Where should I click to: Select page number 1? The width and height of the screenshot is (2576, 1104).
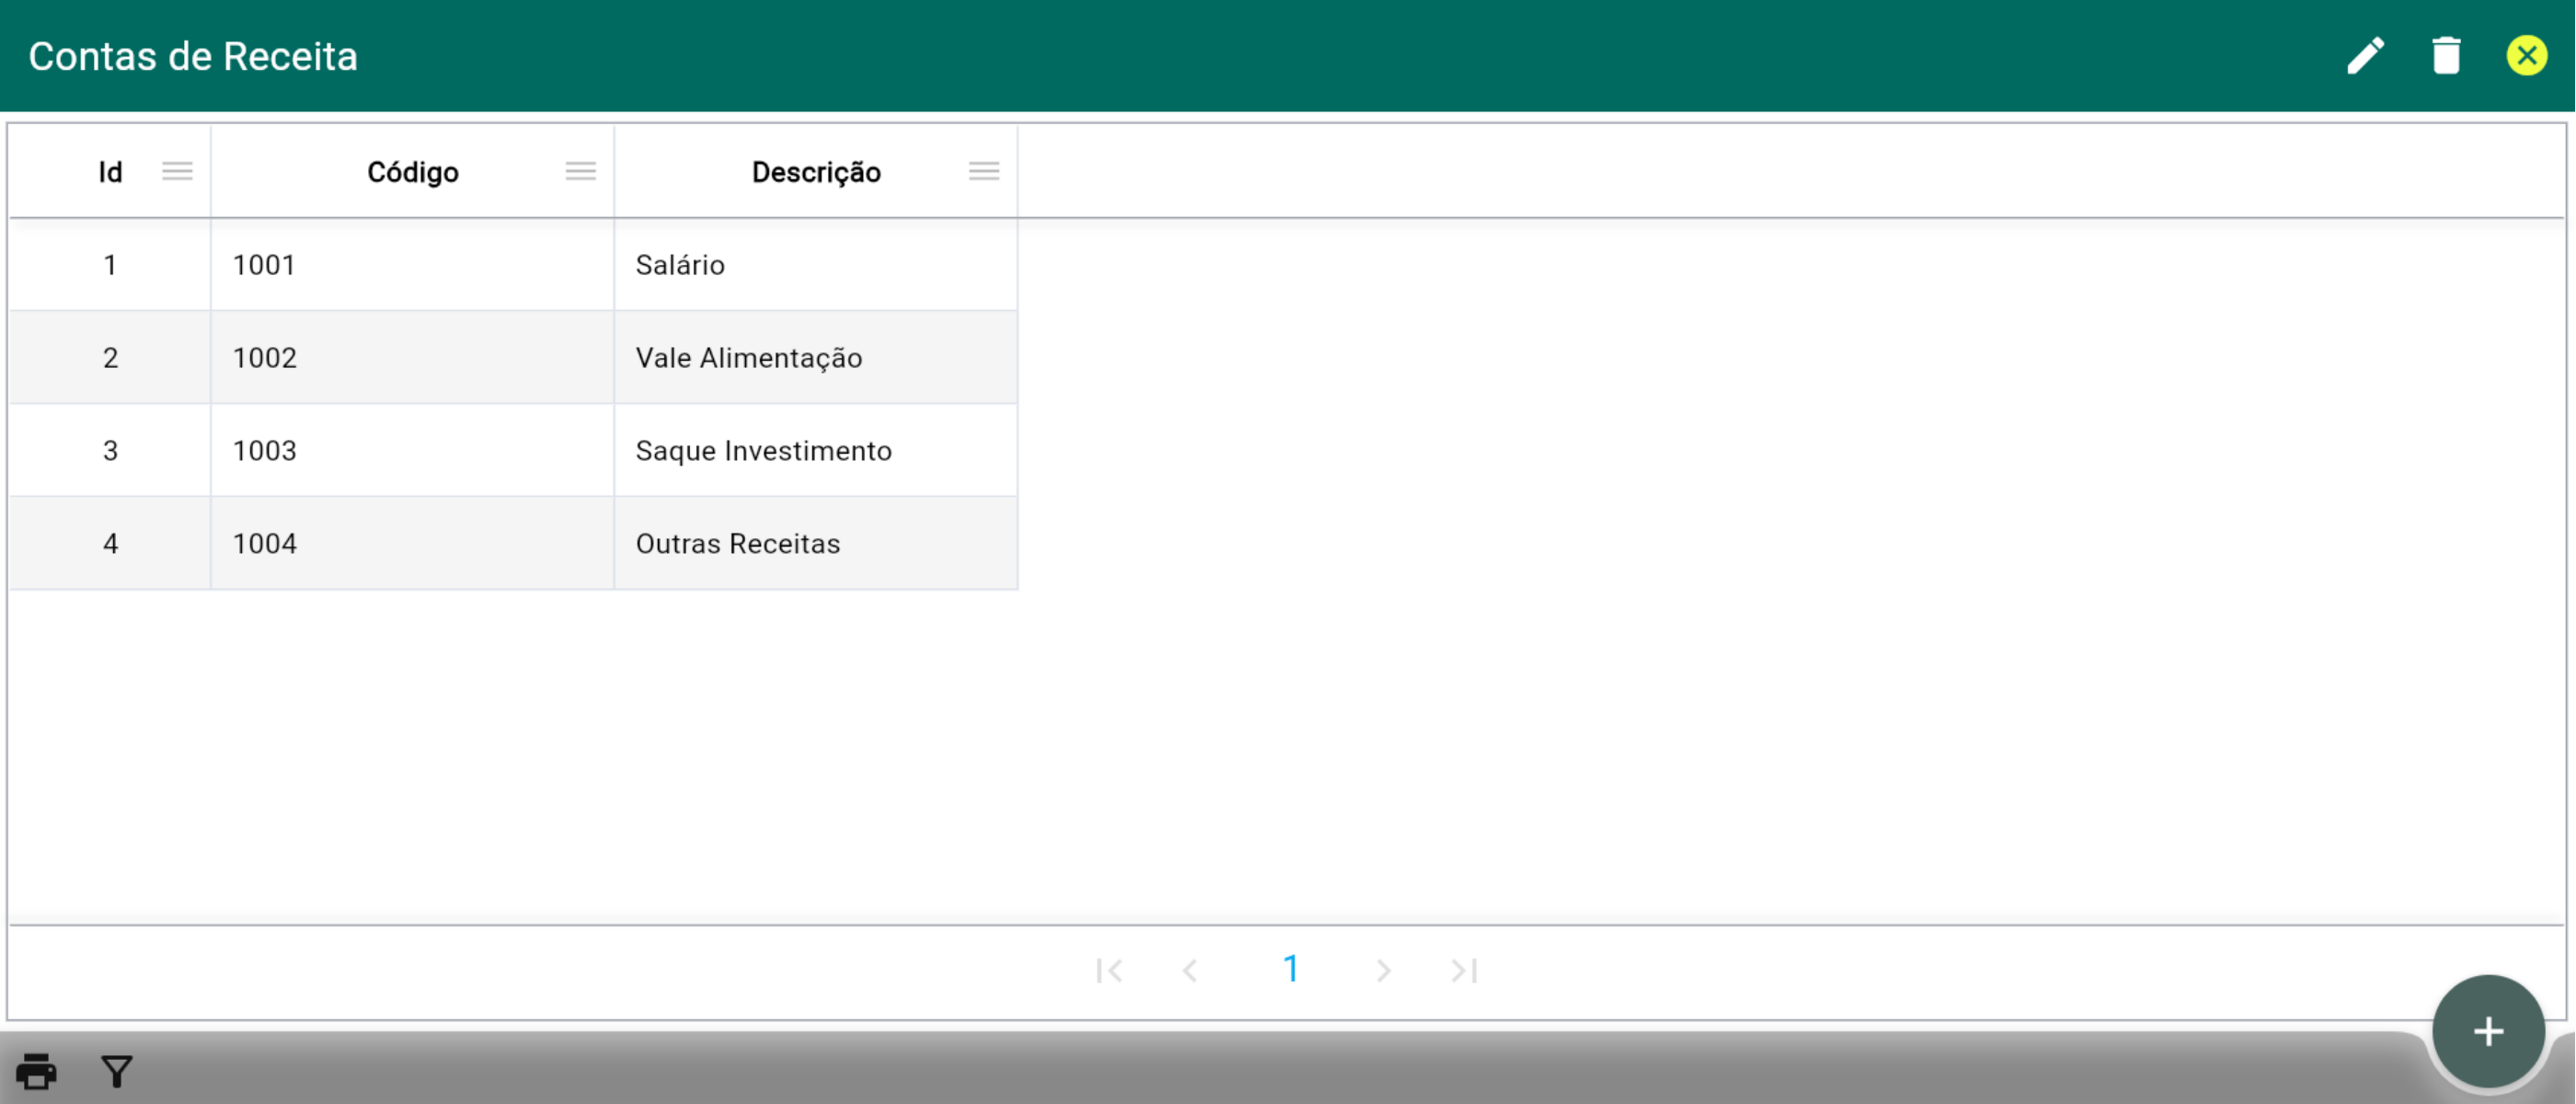click(x=1291, y=969)
